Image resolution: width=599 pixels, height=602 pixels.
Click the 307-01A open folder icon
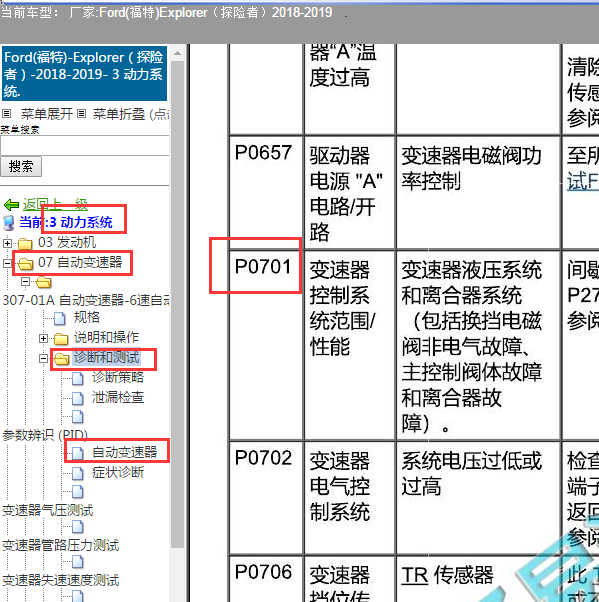43,283
